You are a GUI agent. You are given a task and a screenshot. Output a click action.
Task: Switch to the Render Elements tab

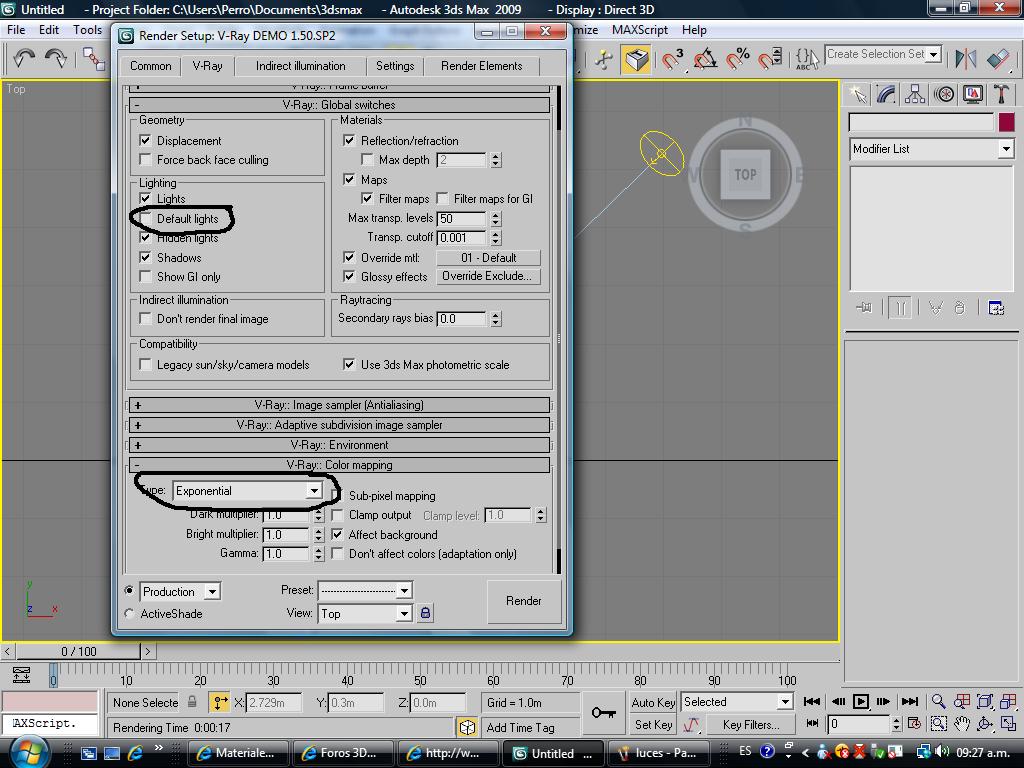[x=481, y=66]
